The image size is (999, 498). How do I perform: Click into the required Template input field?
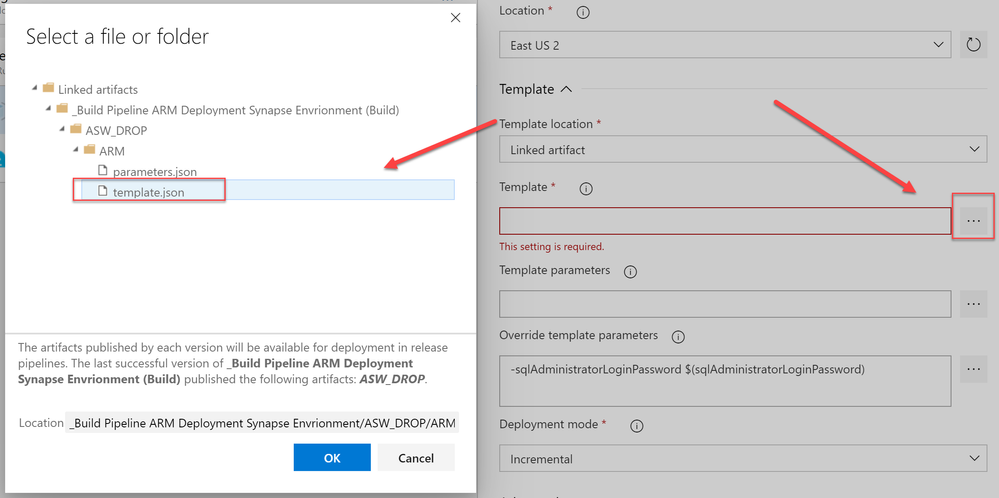tap(725, 221)
